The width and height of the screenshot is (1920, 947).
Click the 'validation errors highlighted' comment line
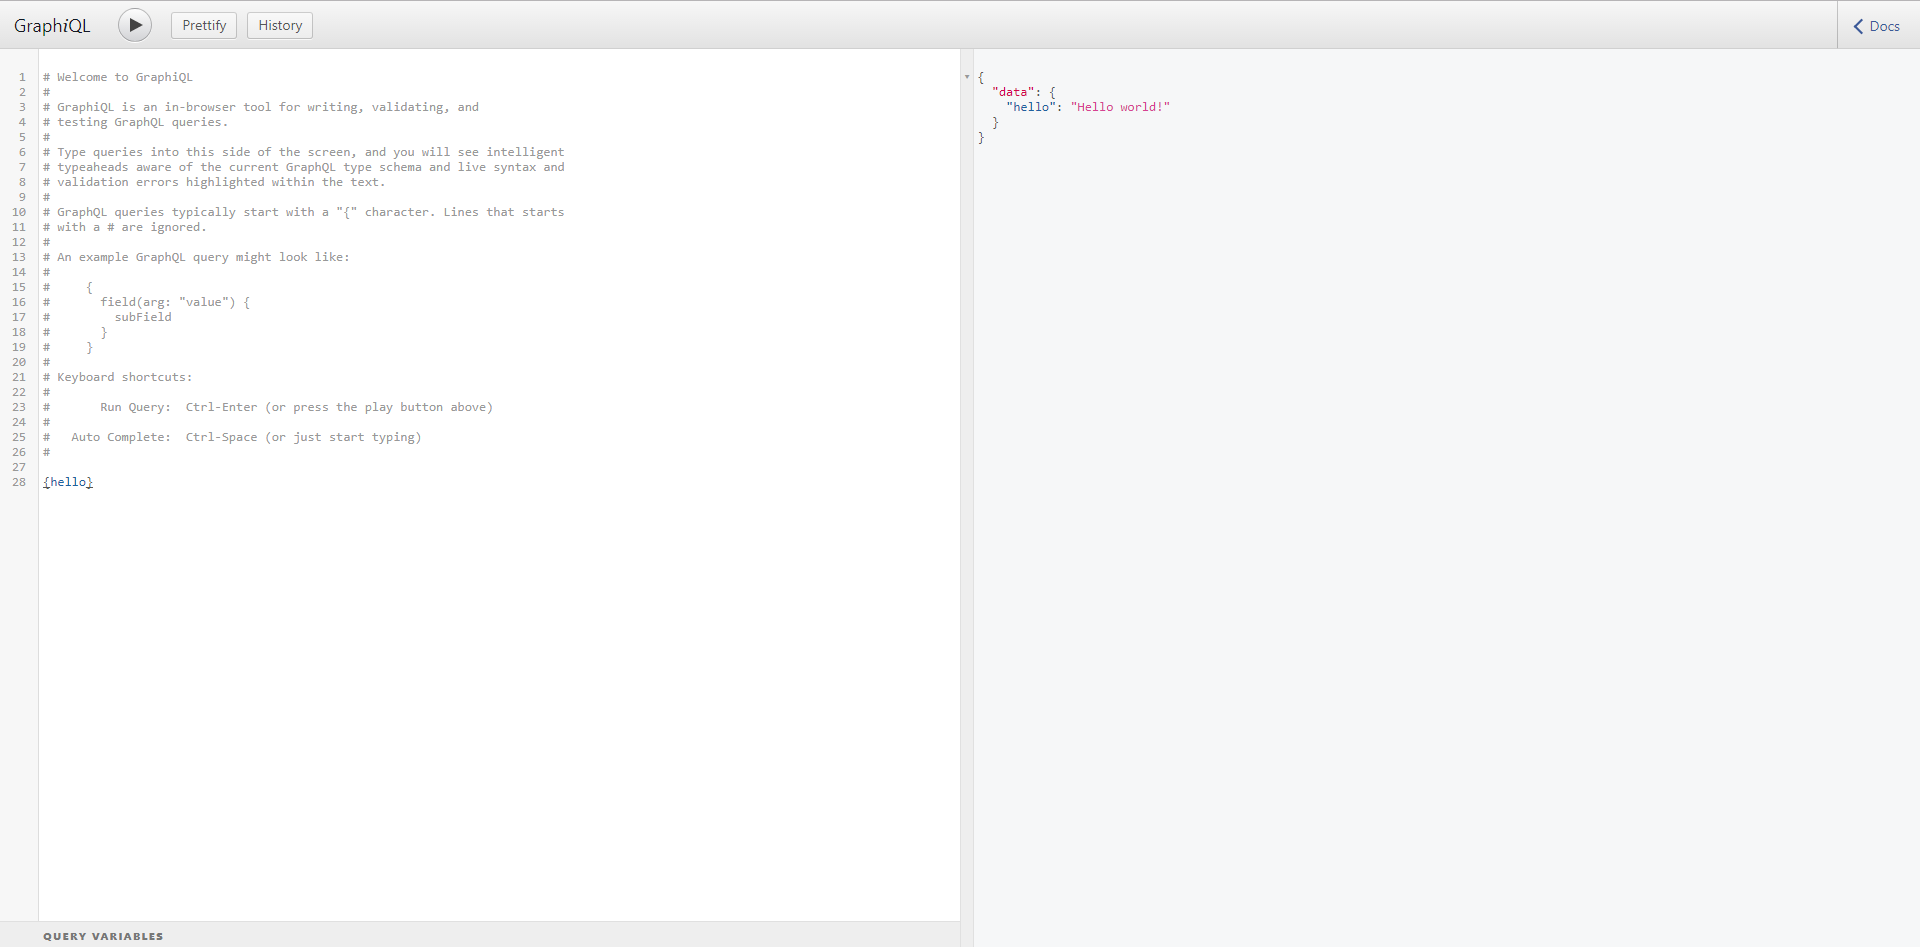(214, 182)
